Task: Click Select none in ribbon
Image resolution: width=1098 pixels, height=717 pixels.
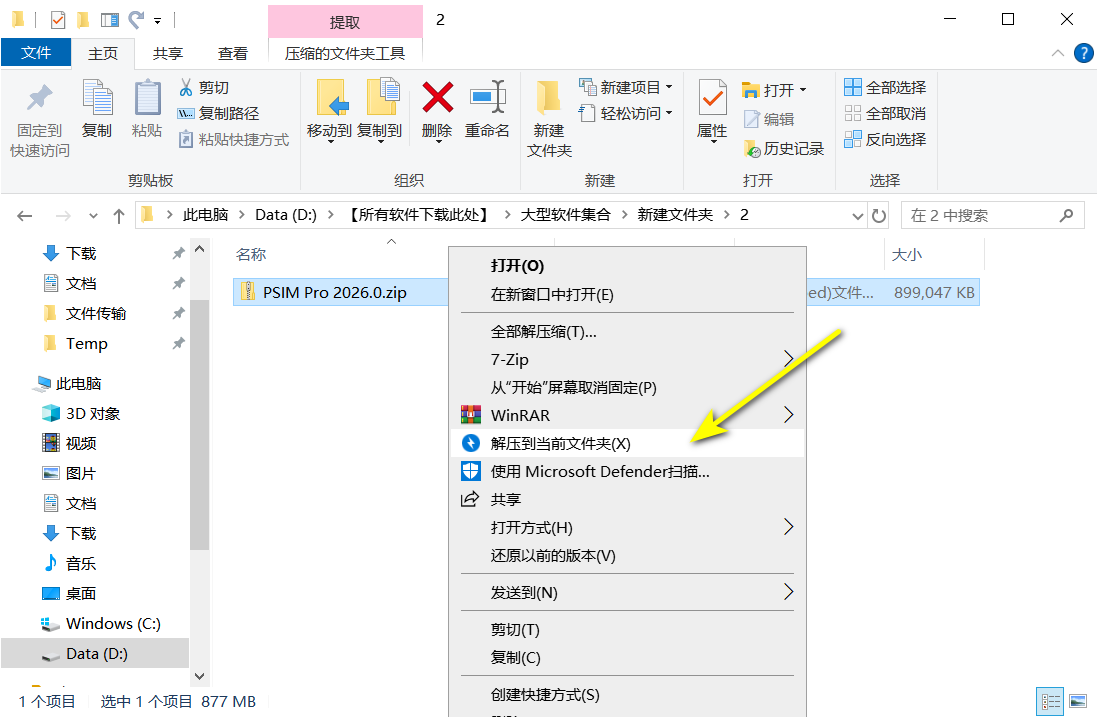Action: [885, 113]
